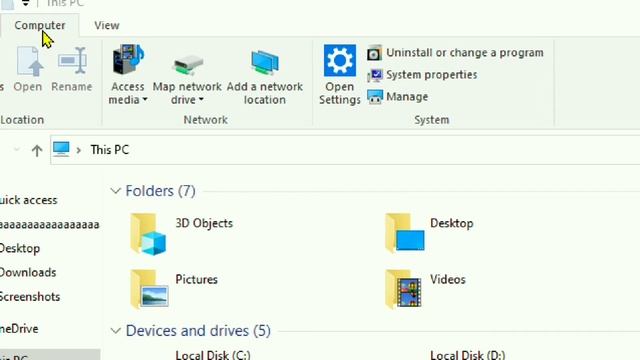
Task: Select the Pictures folder icon
Action: tap(149, 289)
